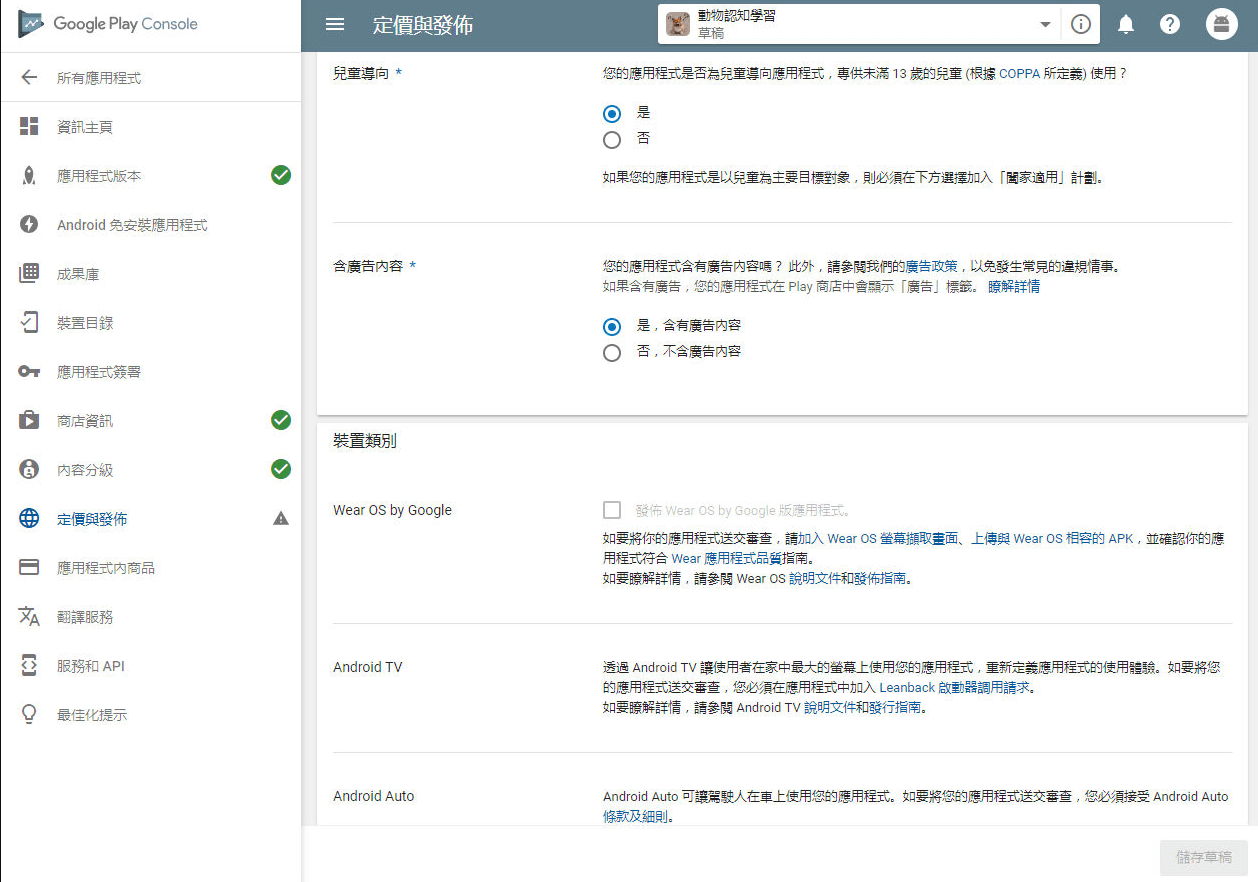Click the rocket icon for 應用程式版本
Screen dimensions: 1258x882
coord(29,176)
